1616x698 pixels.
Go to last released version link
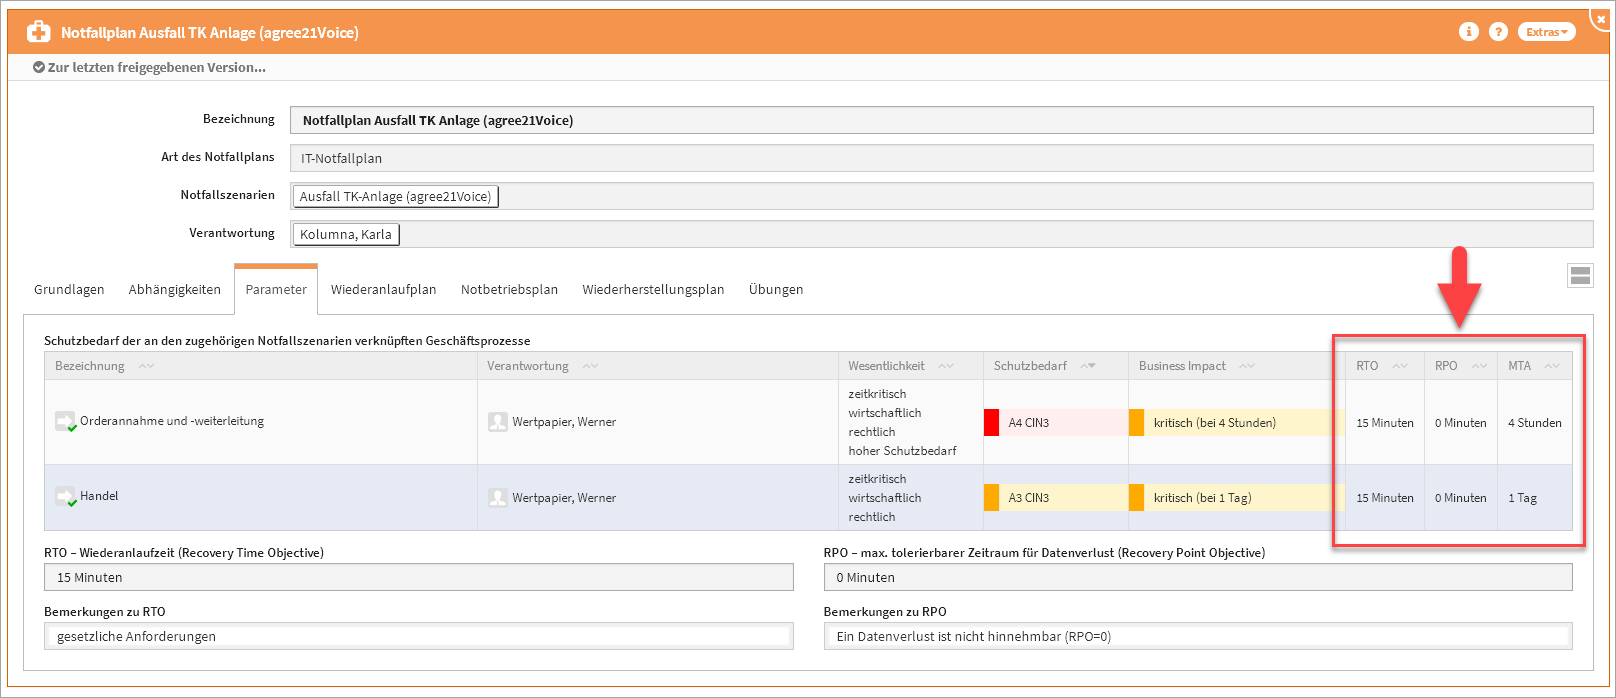coord(150,68)
